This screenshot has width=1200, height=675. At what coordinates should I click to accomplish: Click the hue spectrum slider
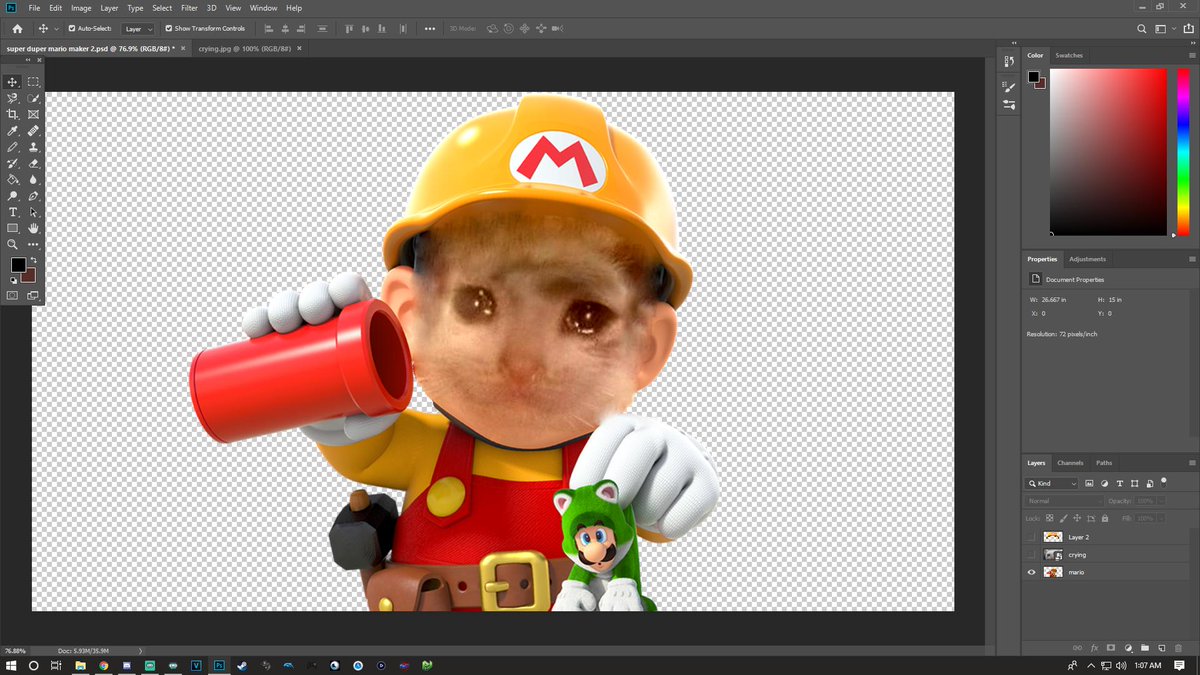pos(1183,152)
